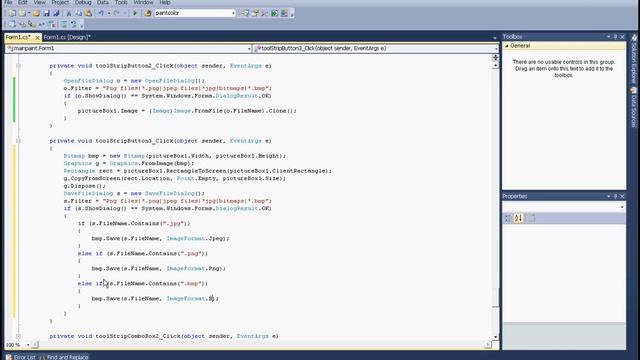Click the toolbar icon left of Start Page icon
The height and width of the screenshot is (360, 640).
point(264,13)
